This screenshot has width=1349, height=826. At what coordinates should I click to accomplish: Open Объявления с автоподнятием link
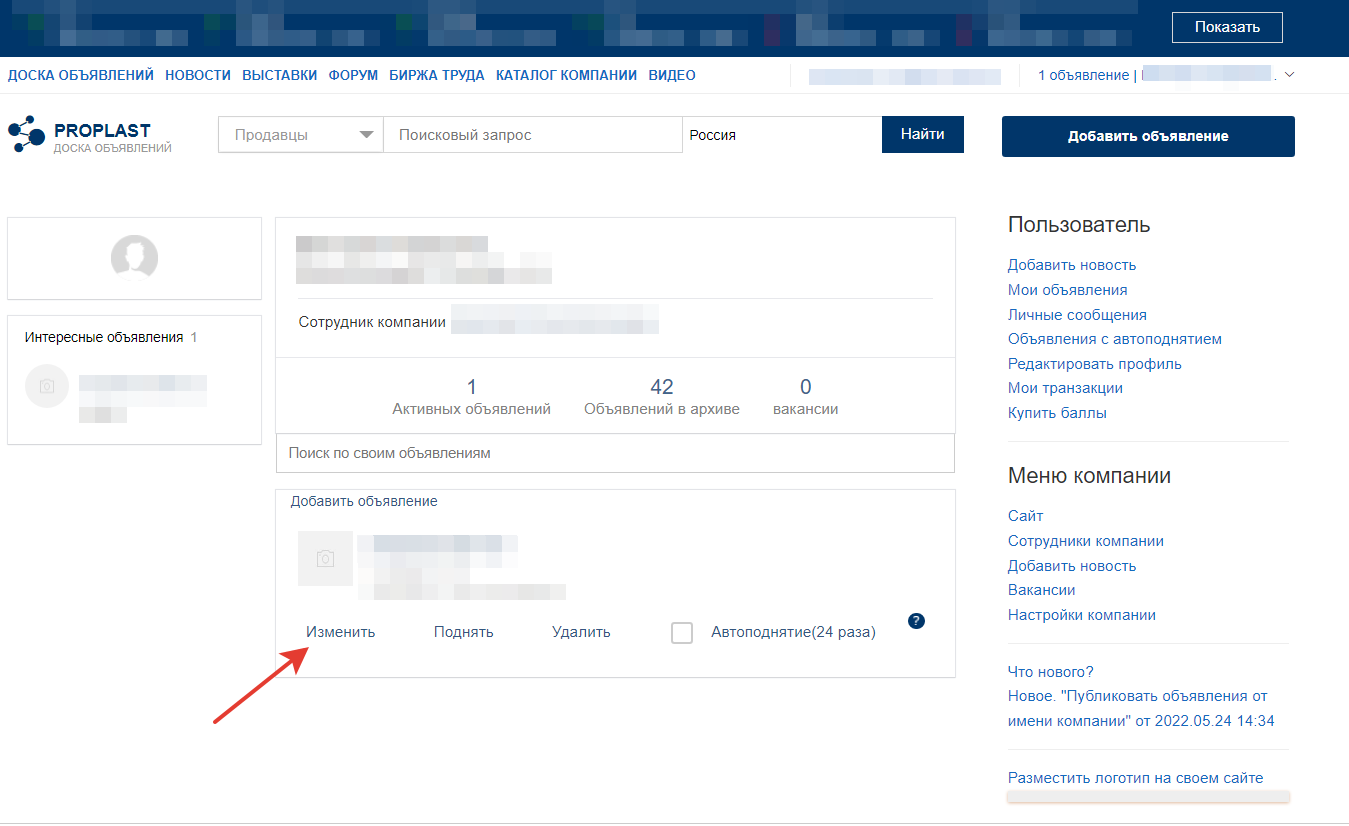click(1115, 339)
